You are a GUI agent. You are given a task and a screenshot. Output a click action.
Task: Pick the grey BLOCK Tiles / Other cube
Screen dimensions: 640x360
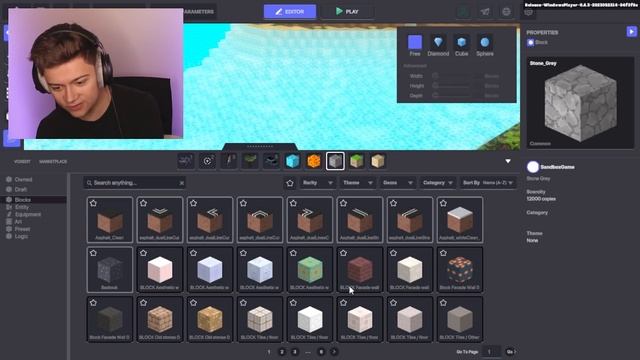460,319
